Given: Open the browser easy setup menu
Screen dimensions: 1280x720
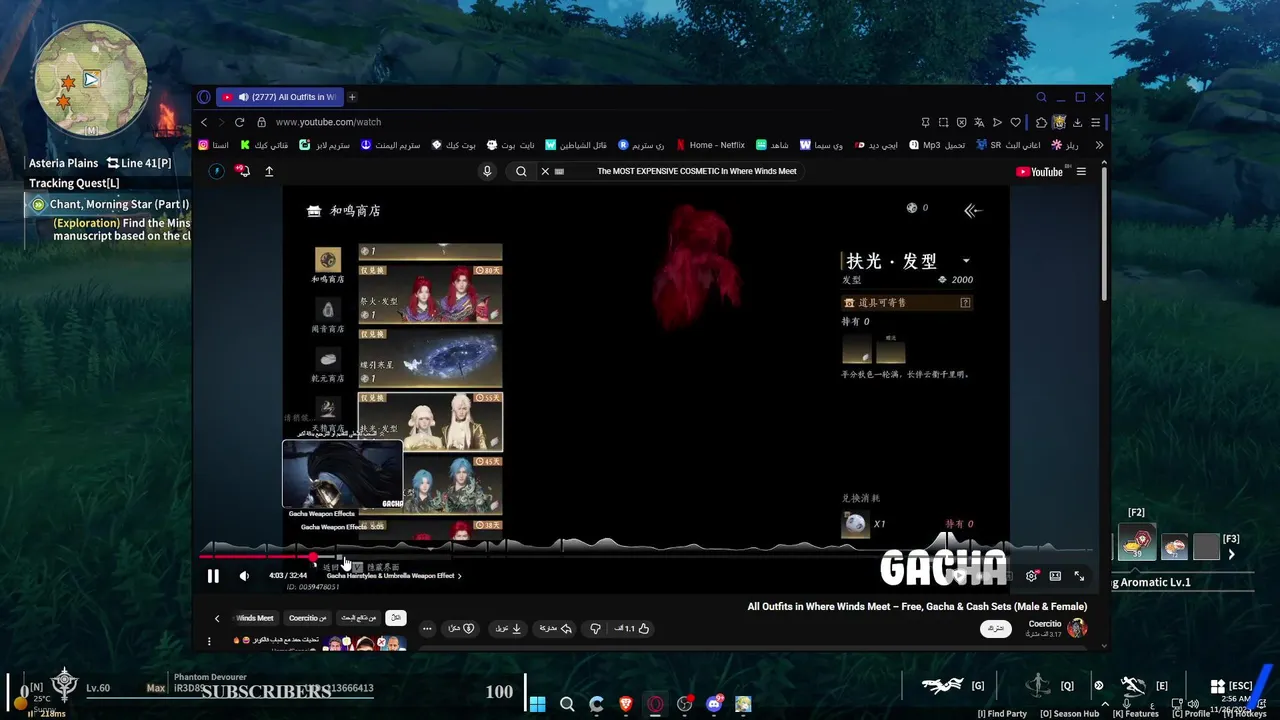Looking at the screenshot, I should (1095, 122).
